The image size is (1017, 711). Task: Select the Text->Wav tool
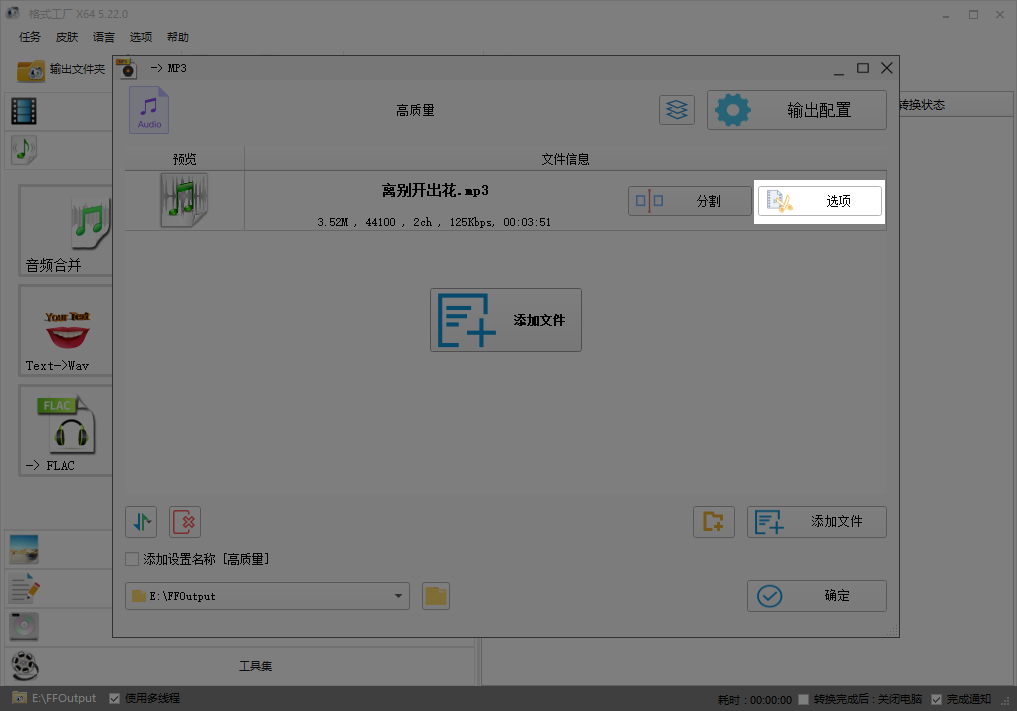[66, 331]
